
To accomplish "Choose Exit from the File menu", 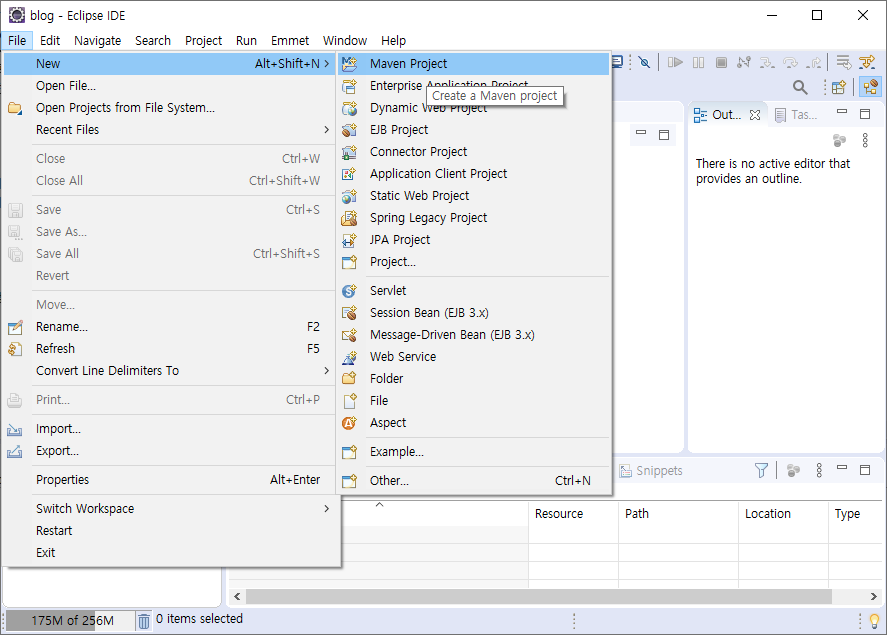I will 170,552.
